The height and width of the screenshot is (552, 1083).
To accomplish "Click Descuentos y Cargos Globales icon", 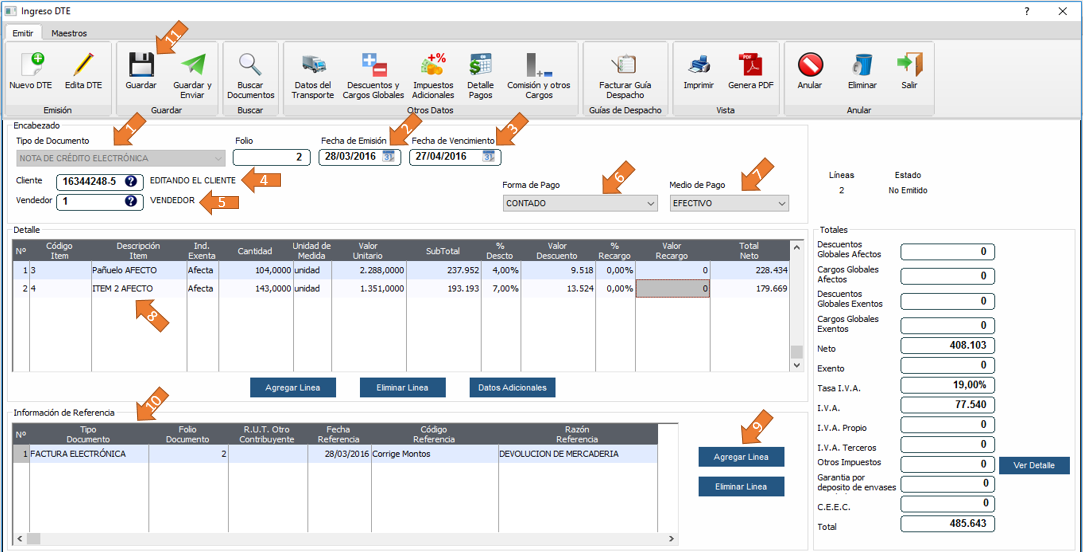I will pos(374,65).
